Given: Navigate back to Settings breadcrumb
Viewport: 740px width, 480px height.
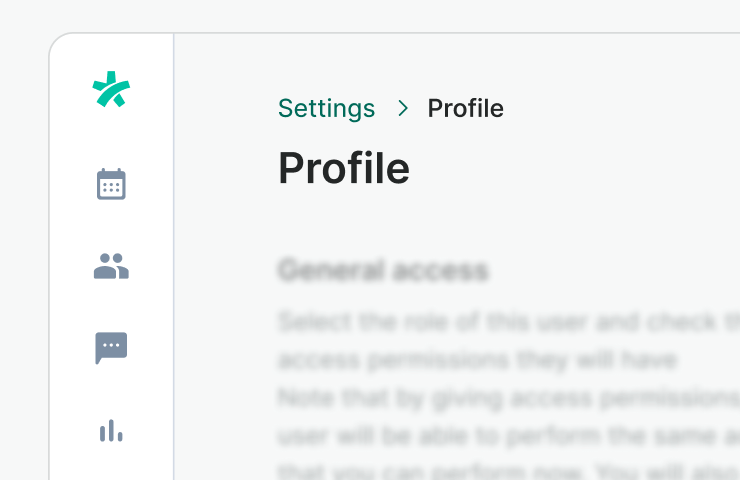Looking at the screenshot, I should coord(326,108).
